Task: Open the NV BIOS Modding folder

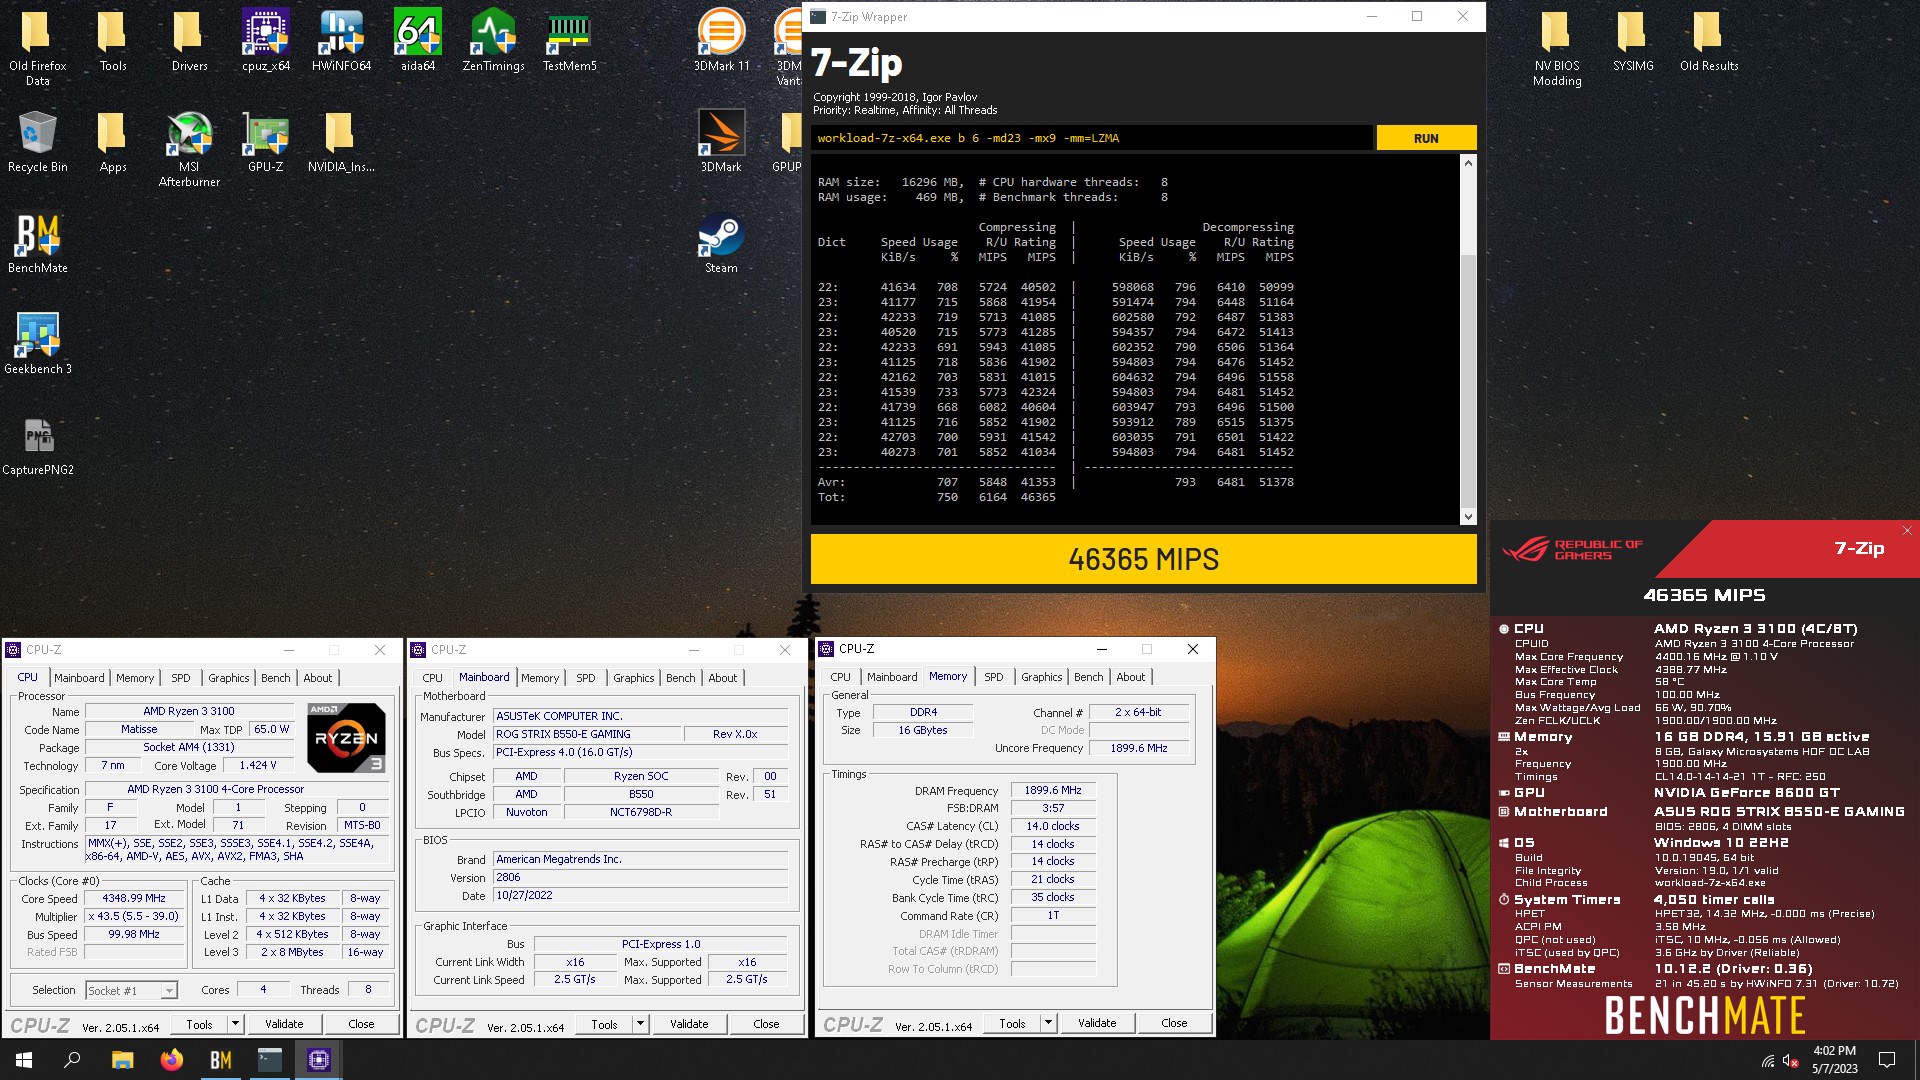Action: pos(1557,47)
